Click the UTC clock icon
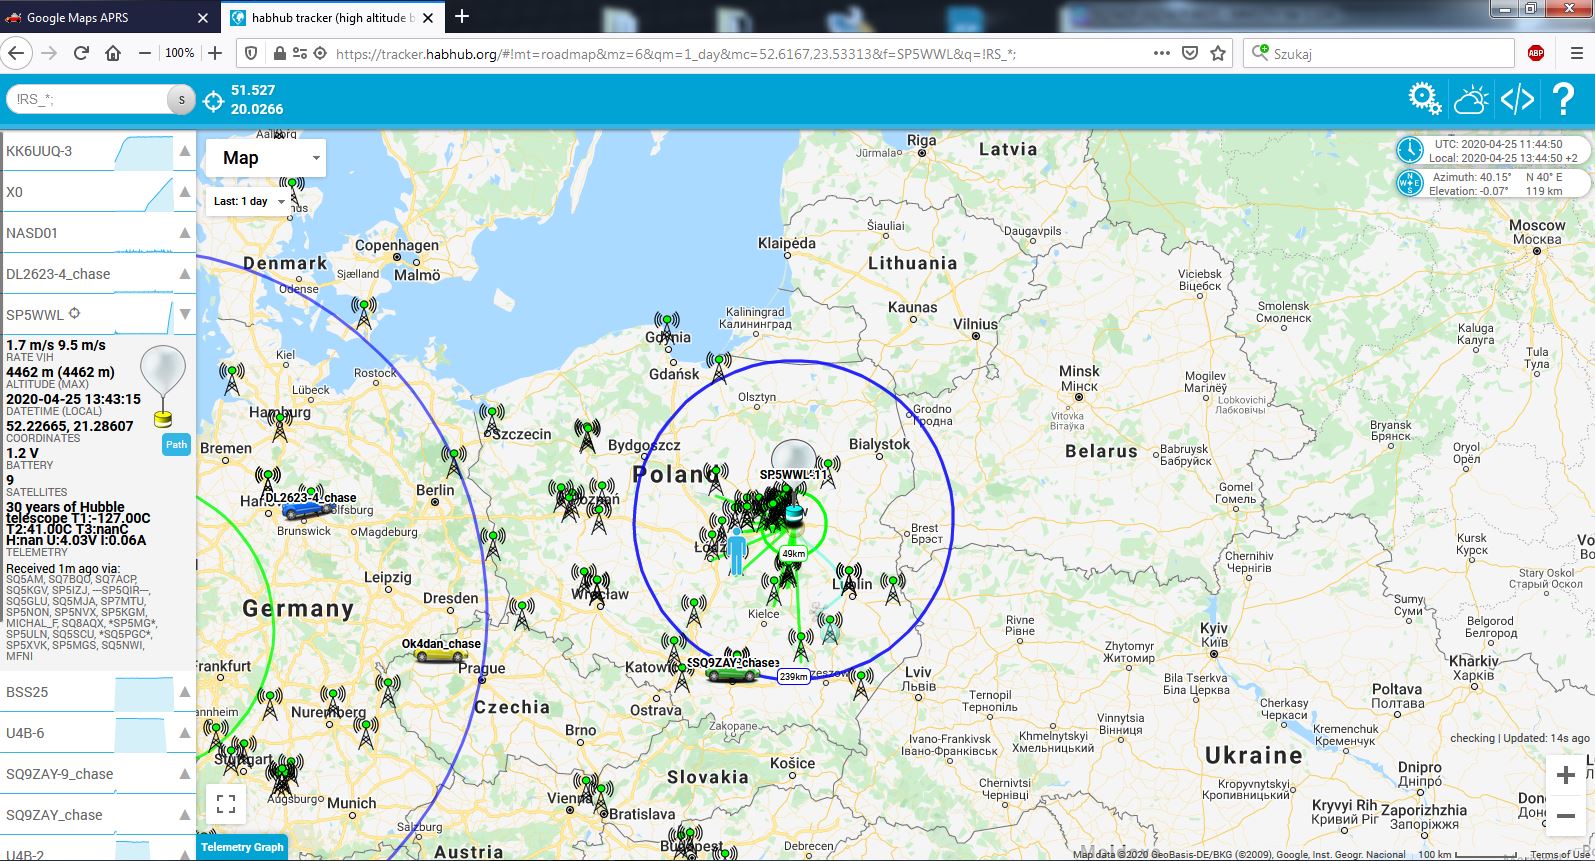The image size is (1595, 861). pos(1410,150)
